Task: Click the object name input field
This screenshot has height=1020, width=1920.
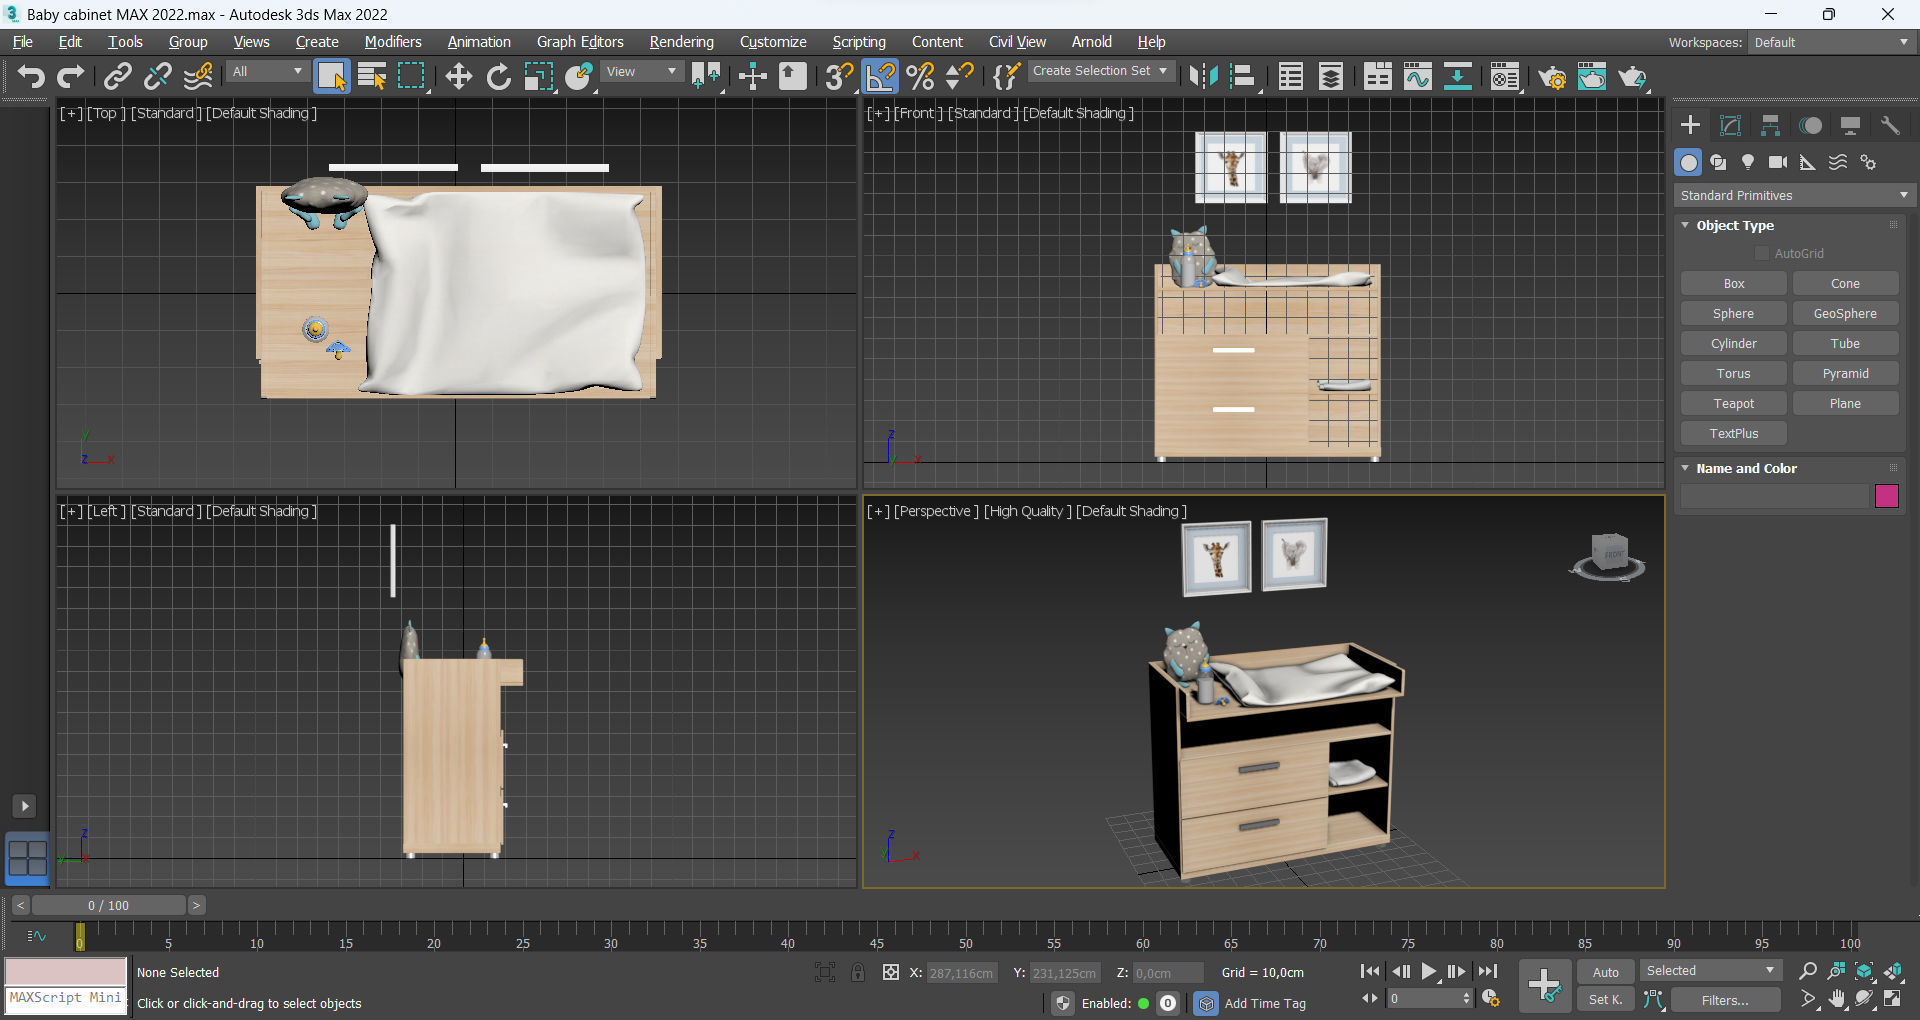Action: tap(1775, 496)
